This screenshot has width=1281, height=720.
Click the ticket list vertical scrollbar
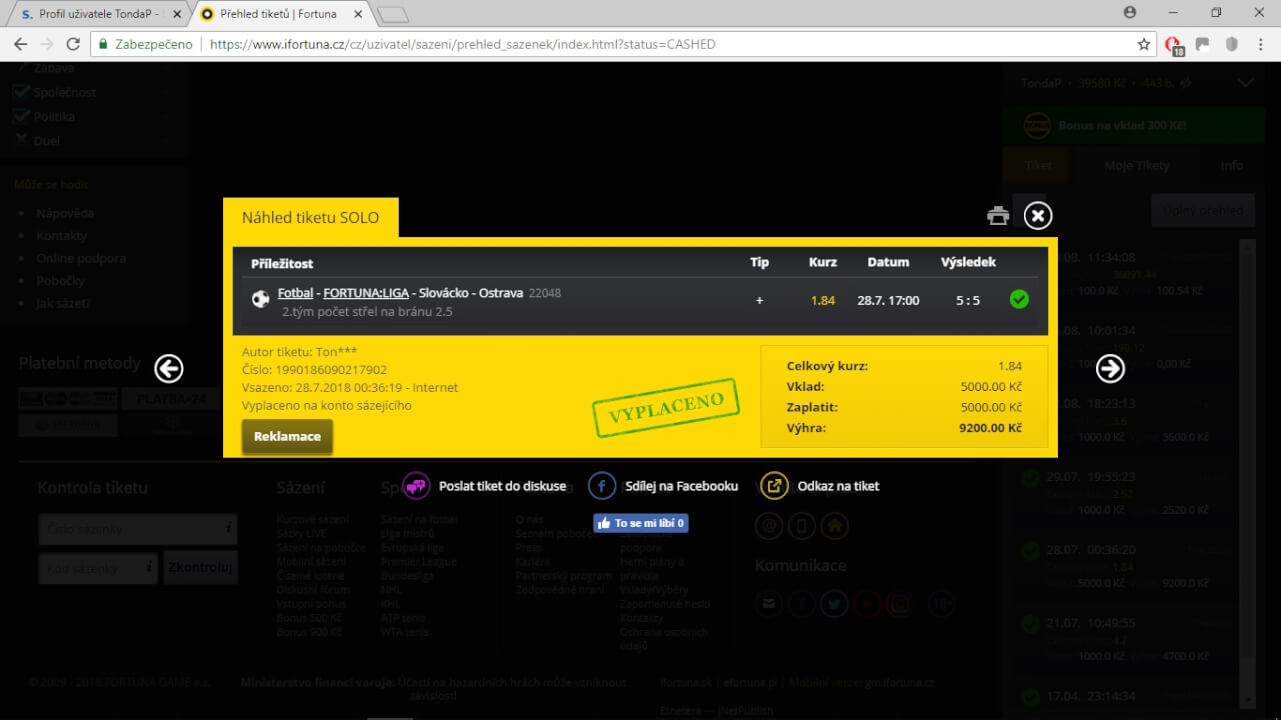1246,470
